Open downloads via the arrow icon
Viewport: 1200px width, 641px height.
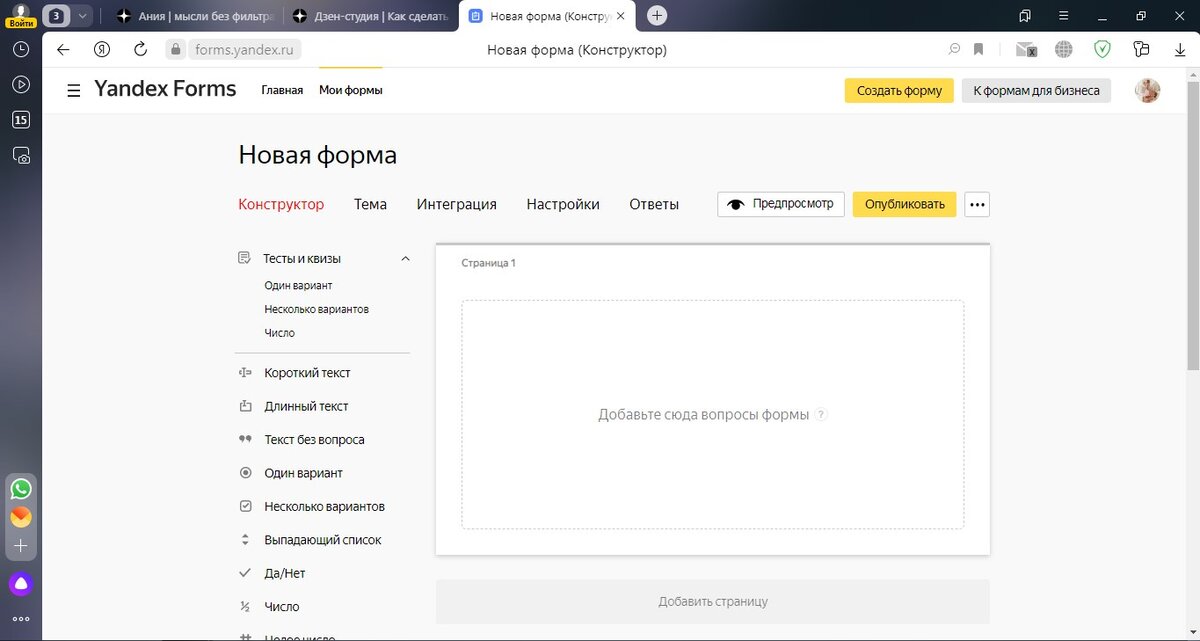pos(1179,50)
